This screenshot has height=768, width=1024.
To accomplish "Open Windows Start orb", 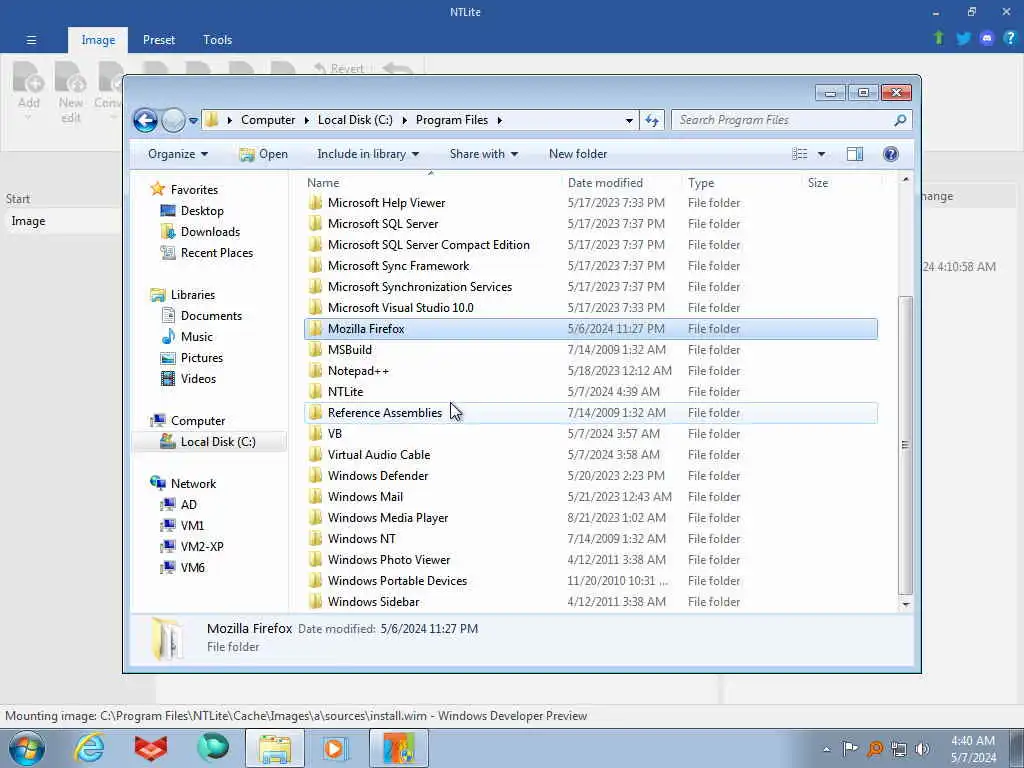I will [x=27, y=748].
